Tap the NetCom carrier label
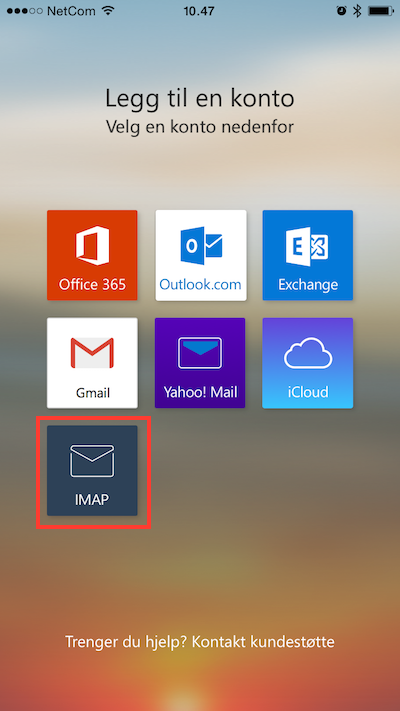 click(x=72, y=11)
